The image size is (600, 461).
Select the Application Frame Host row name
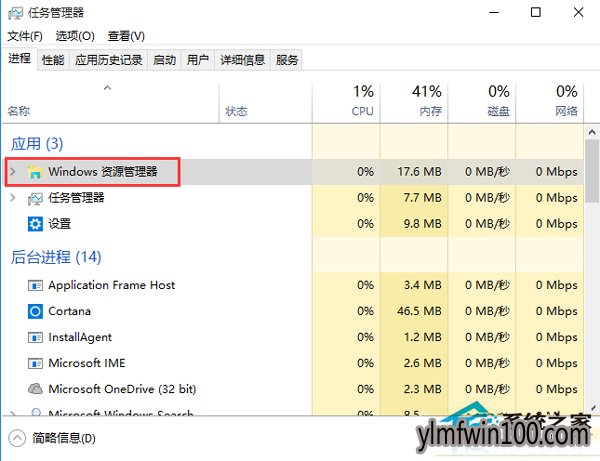(x=111, y=285)
